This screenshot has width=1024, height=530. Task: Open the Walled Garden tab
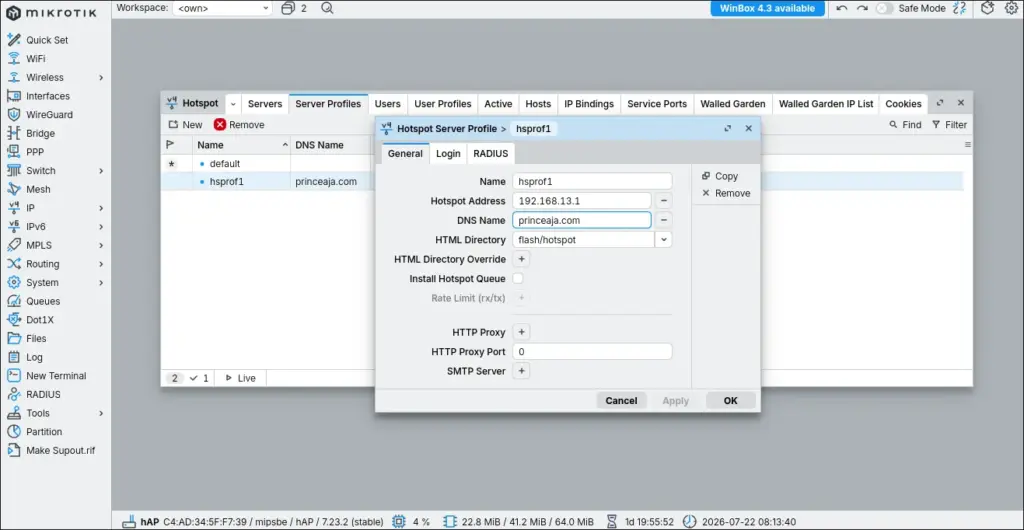pos(733,104)
